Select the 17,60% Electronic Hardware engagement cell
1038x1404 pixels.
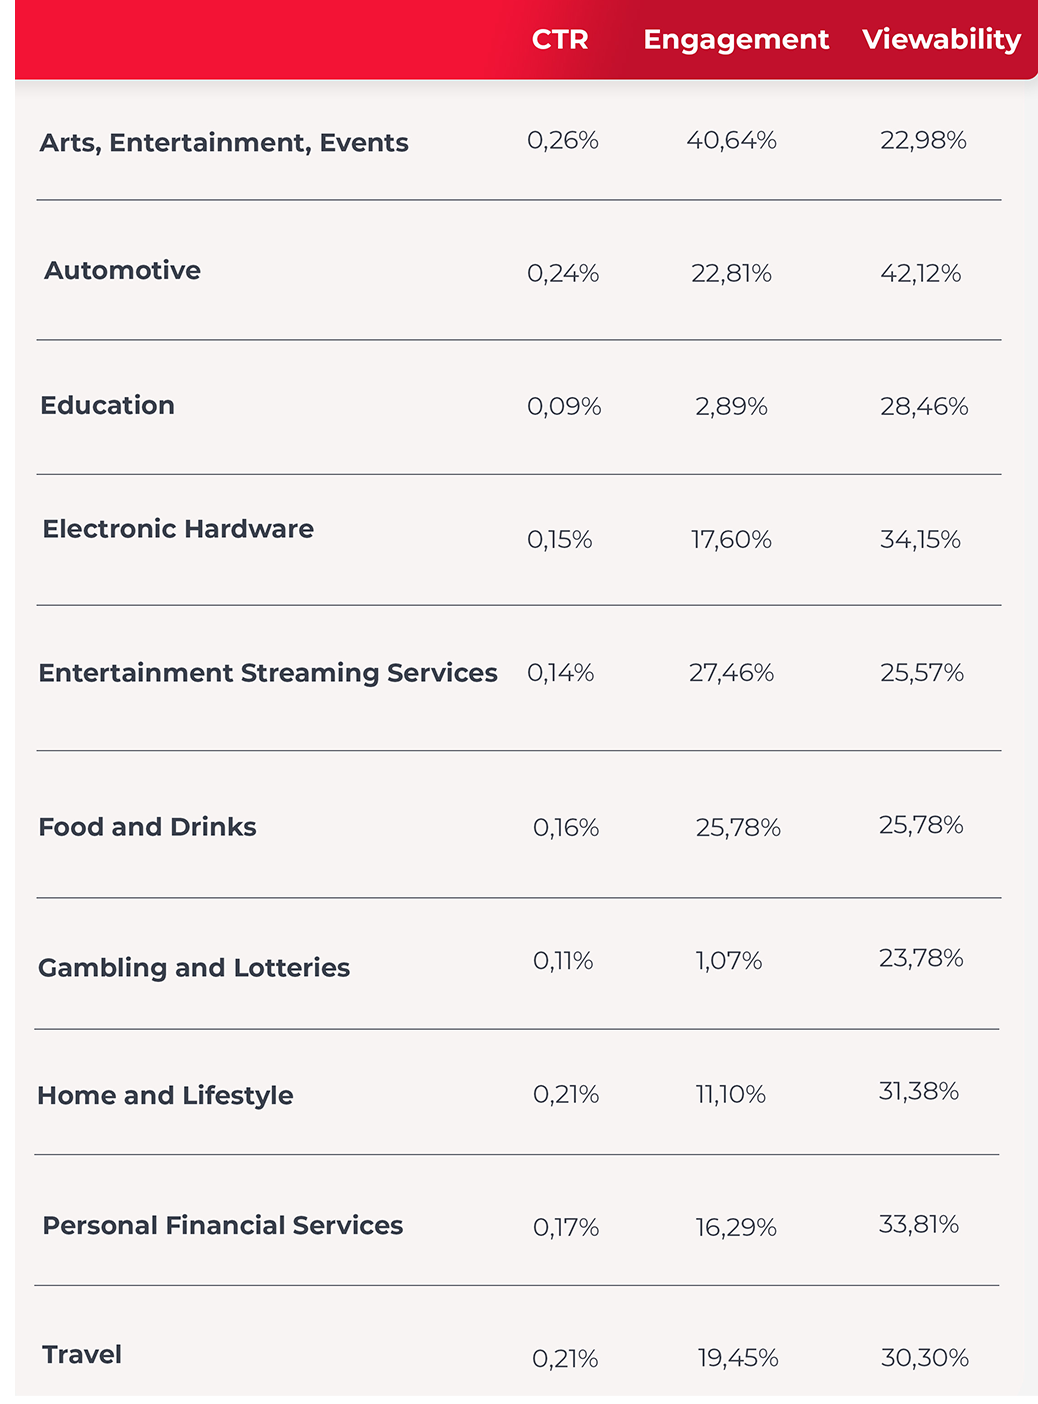[x=731, y=540]
